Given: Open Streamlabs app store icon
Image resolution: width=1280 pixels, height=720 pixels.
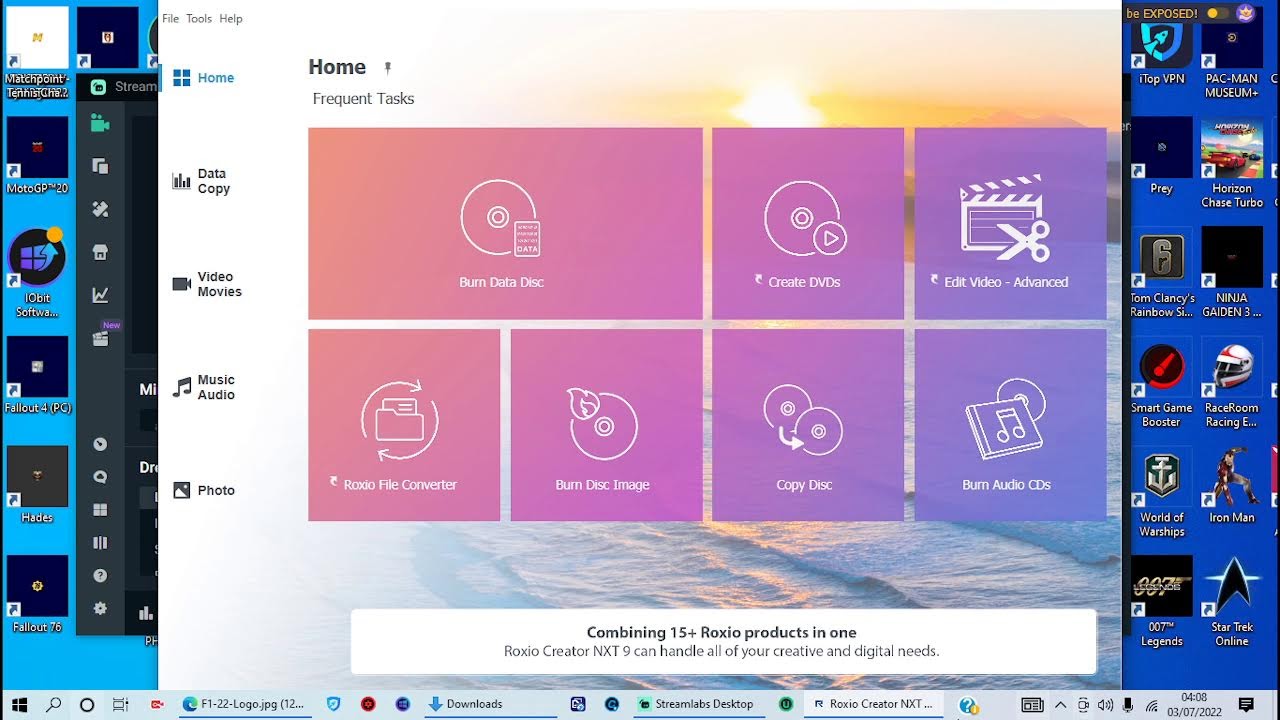Looking at the screenshot, I should pos(100,252).
